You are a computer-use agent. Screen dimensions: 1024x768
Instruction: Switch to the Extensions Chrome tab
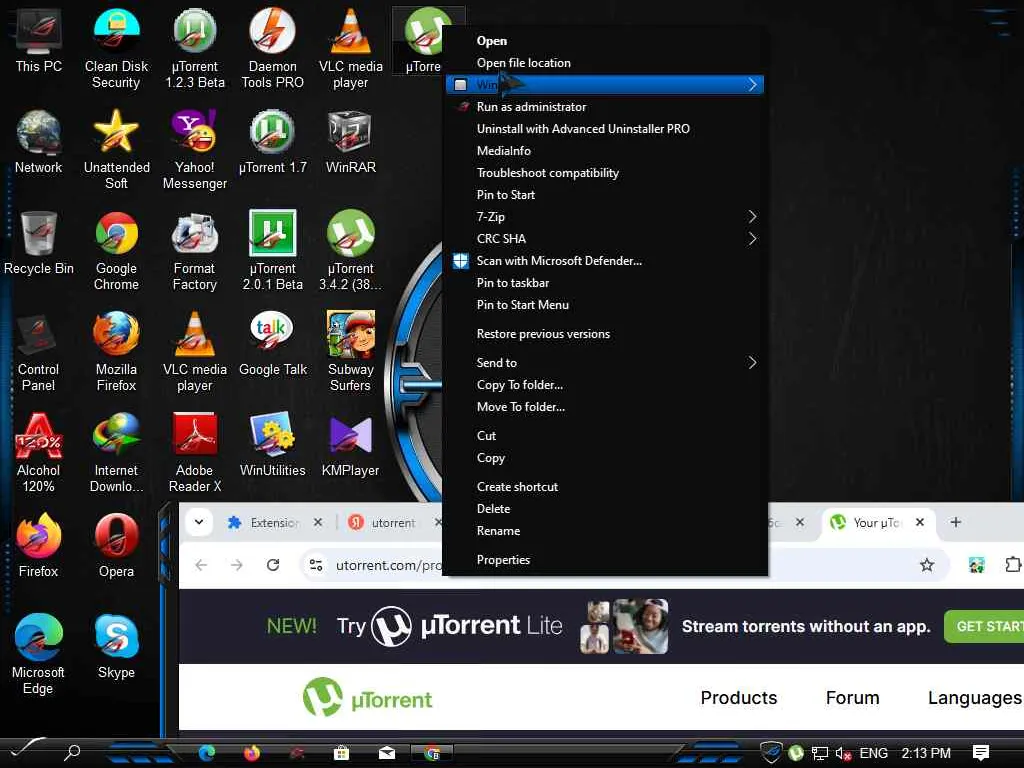pos(274,522)
